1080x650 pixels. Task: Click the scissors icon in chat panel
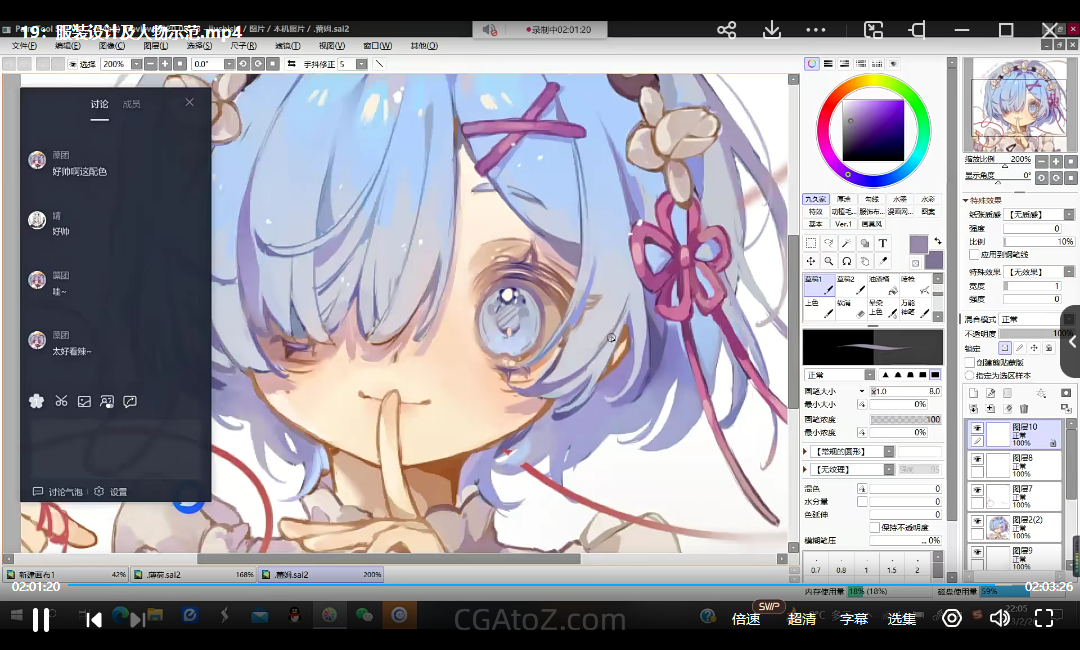click(x=61, y=401)
